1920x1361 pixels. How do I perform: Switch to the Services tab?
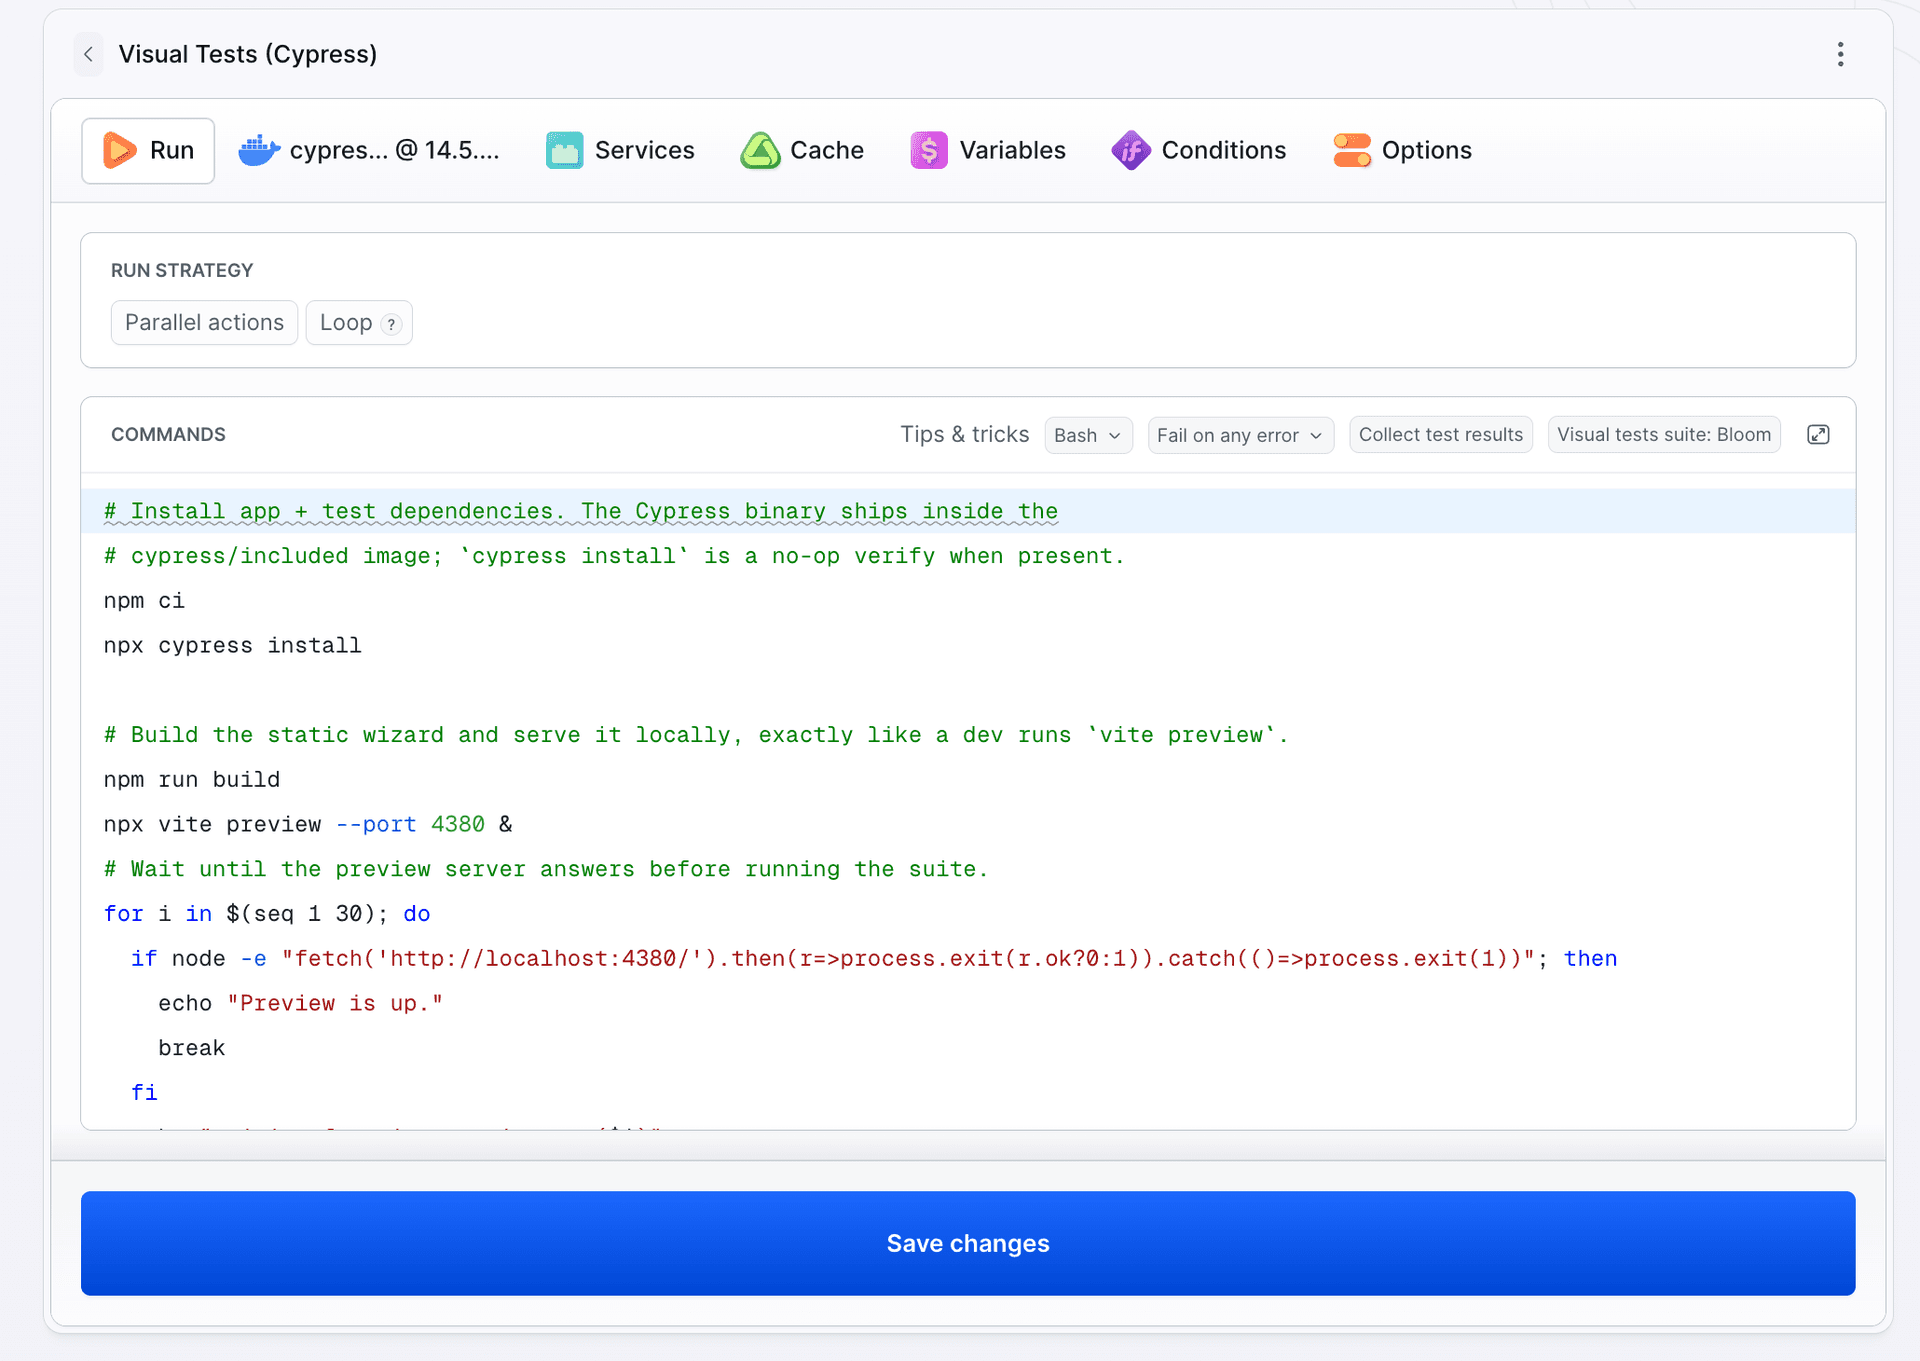click(620, 150)
